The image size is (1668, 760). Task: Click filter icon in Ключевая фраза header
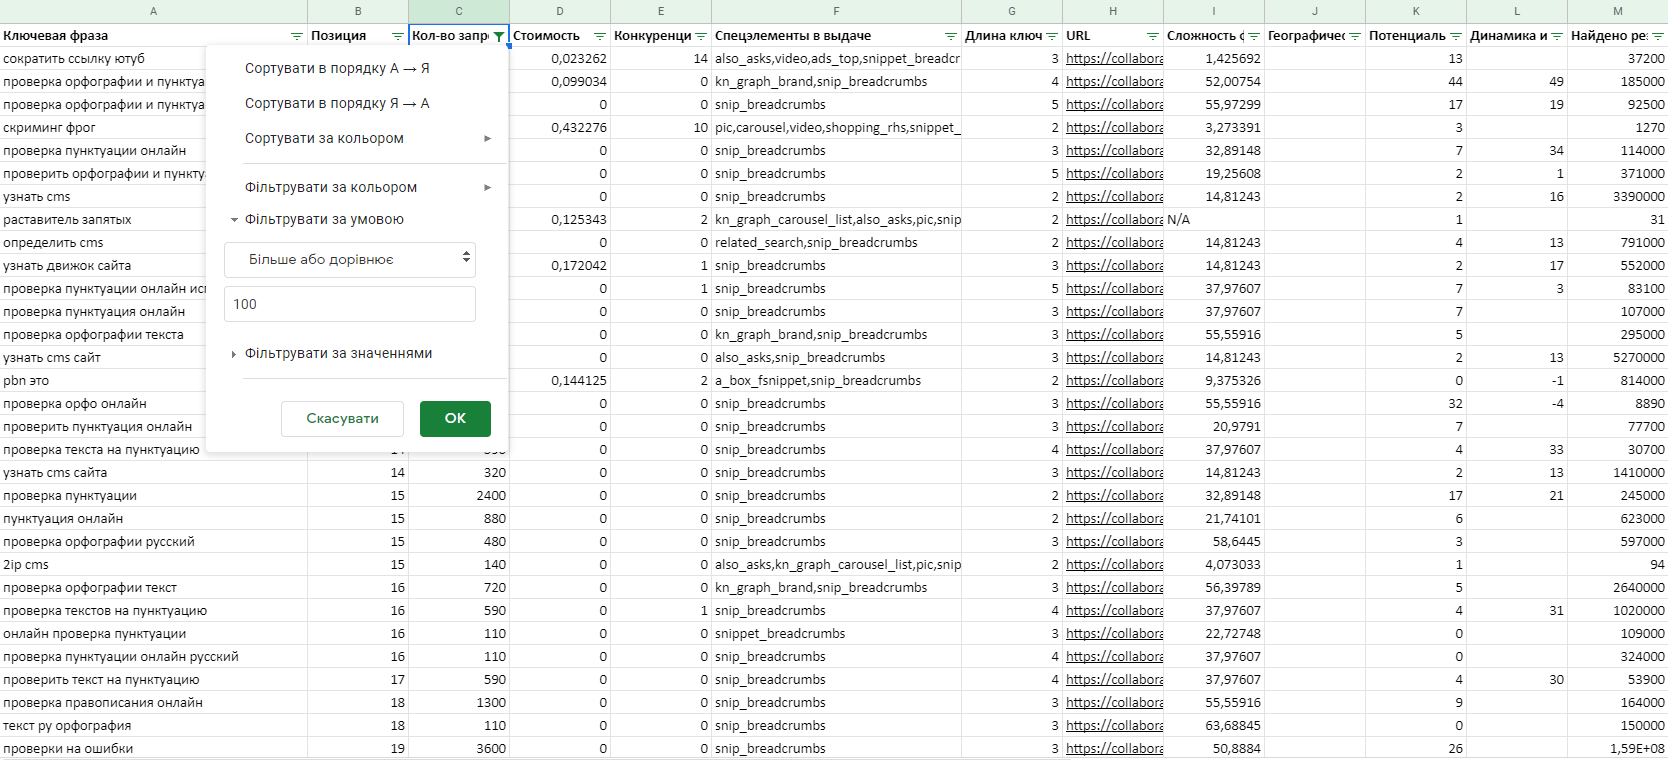tap(296, 36)
